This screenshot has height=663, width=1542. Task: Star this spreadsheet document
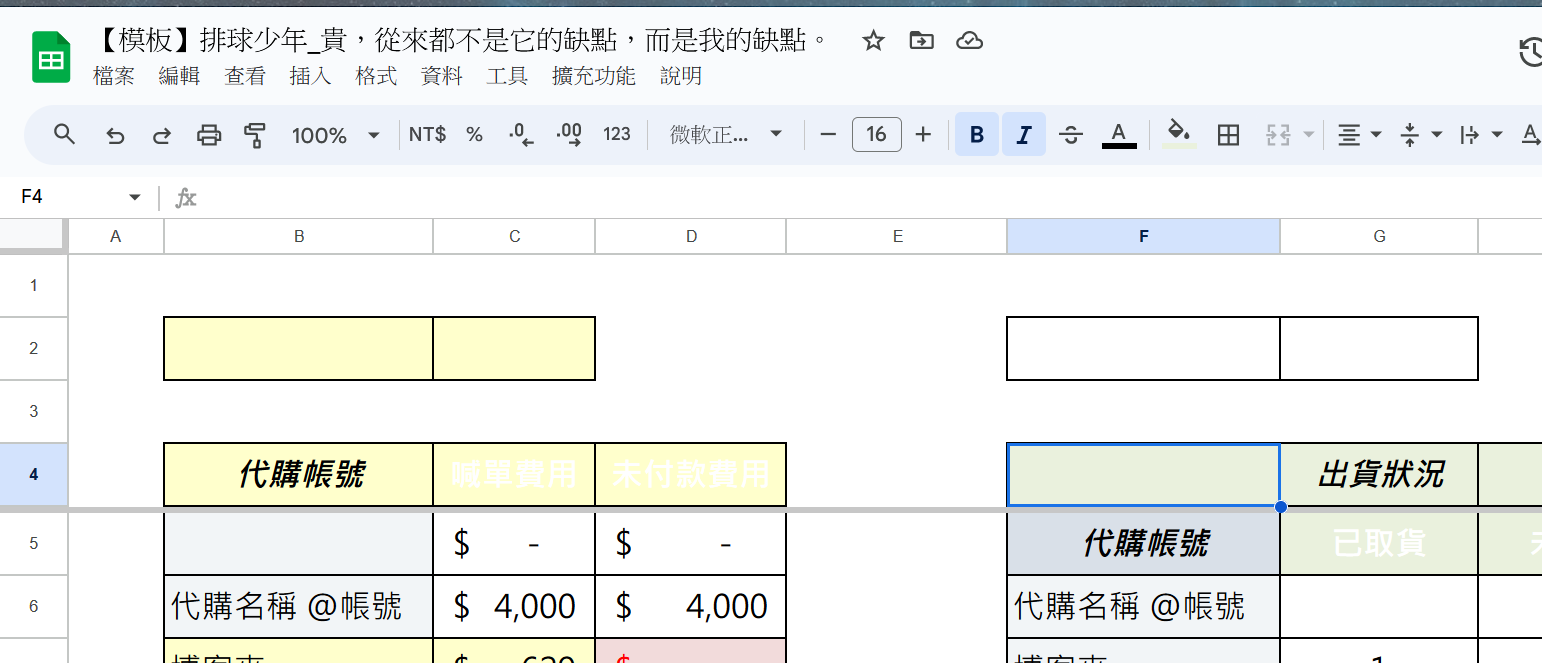[x=873, y=41]
